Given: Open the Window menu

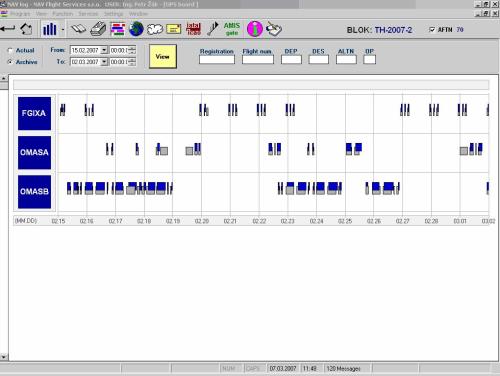Looking at the screenshot, I should 138,14.
